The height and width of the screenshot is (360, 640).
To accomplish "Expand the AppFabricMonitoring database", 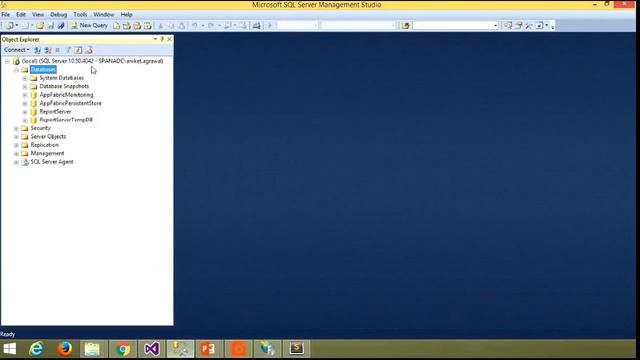I will [25, 95].
